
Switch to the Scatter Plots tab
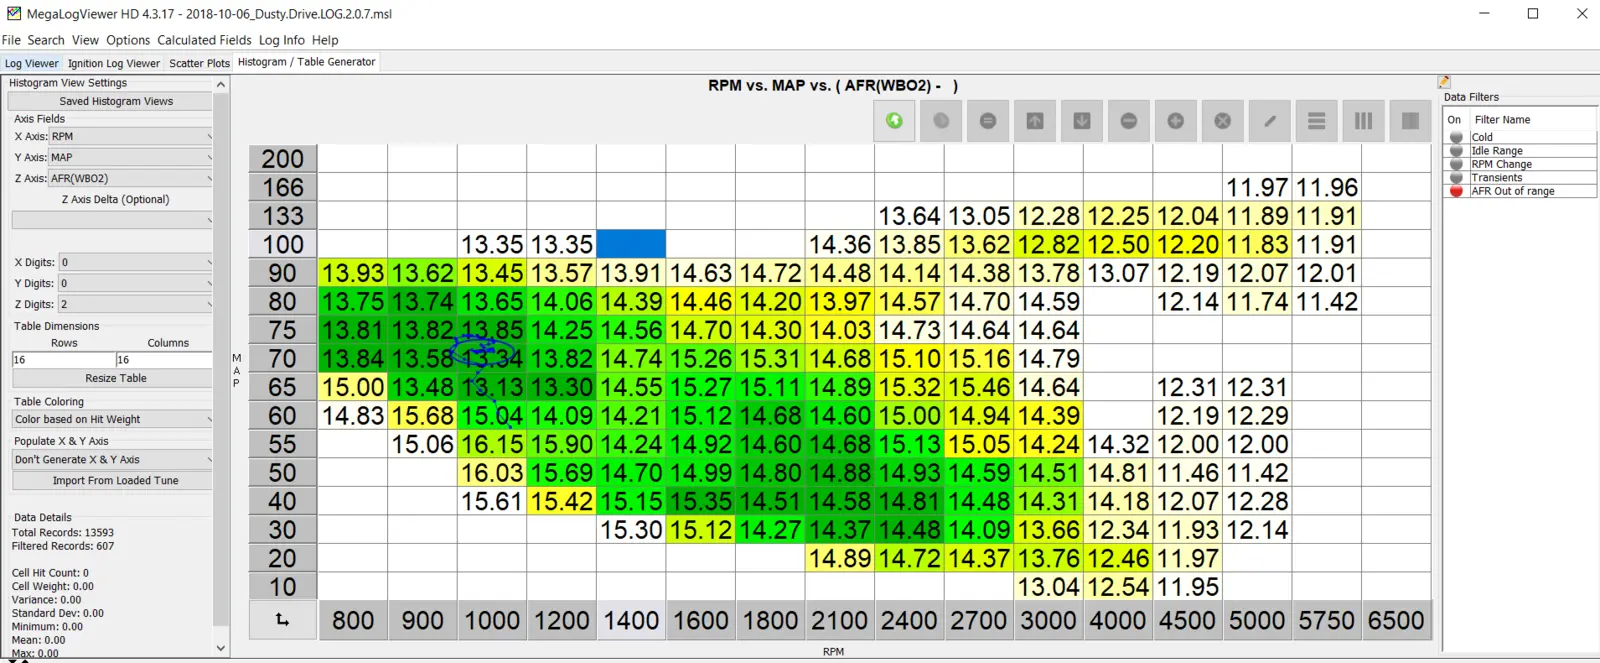[199, 63]
